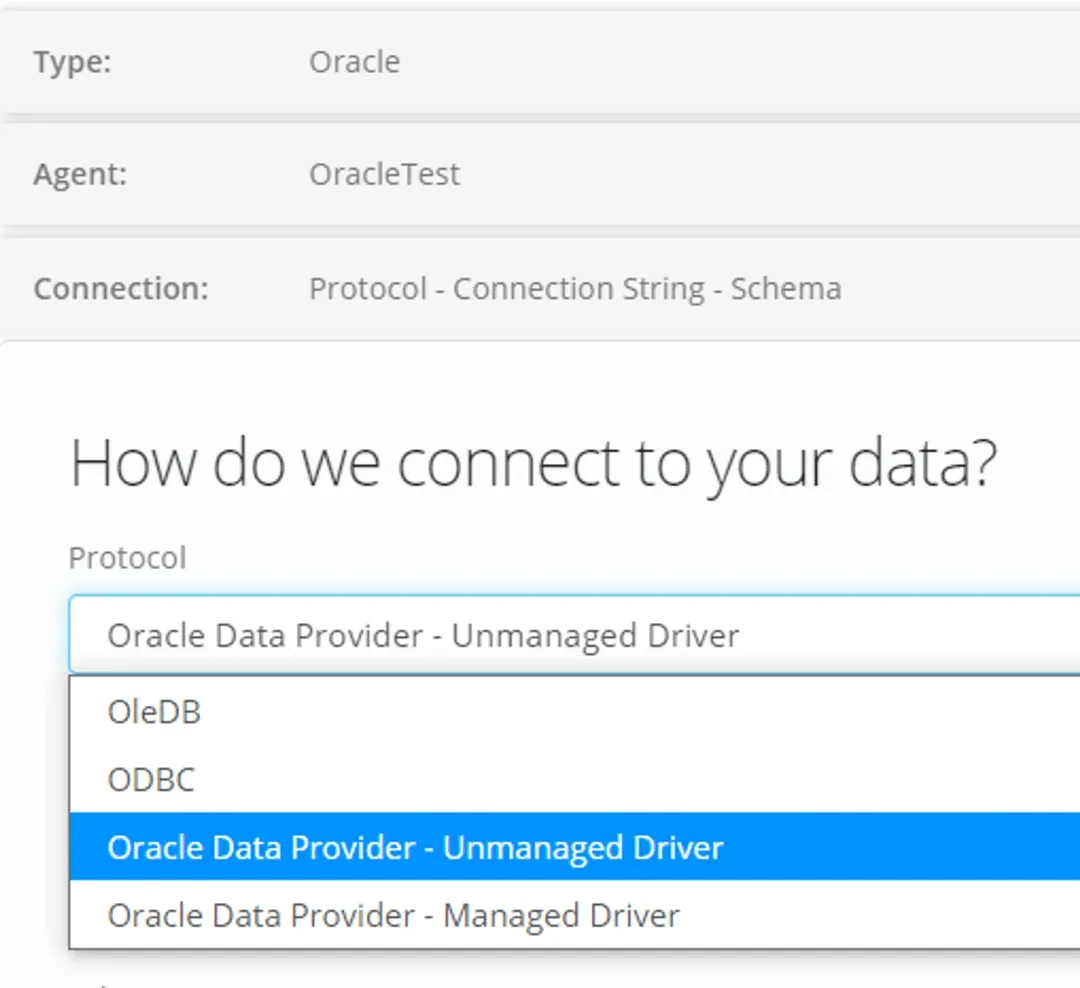The width and height of the screenshot is (1080, 988).
Task: Pick Oracle Data Provider - Managed Driver
Action: 574,914
